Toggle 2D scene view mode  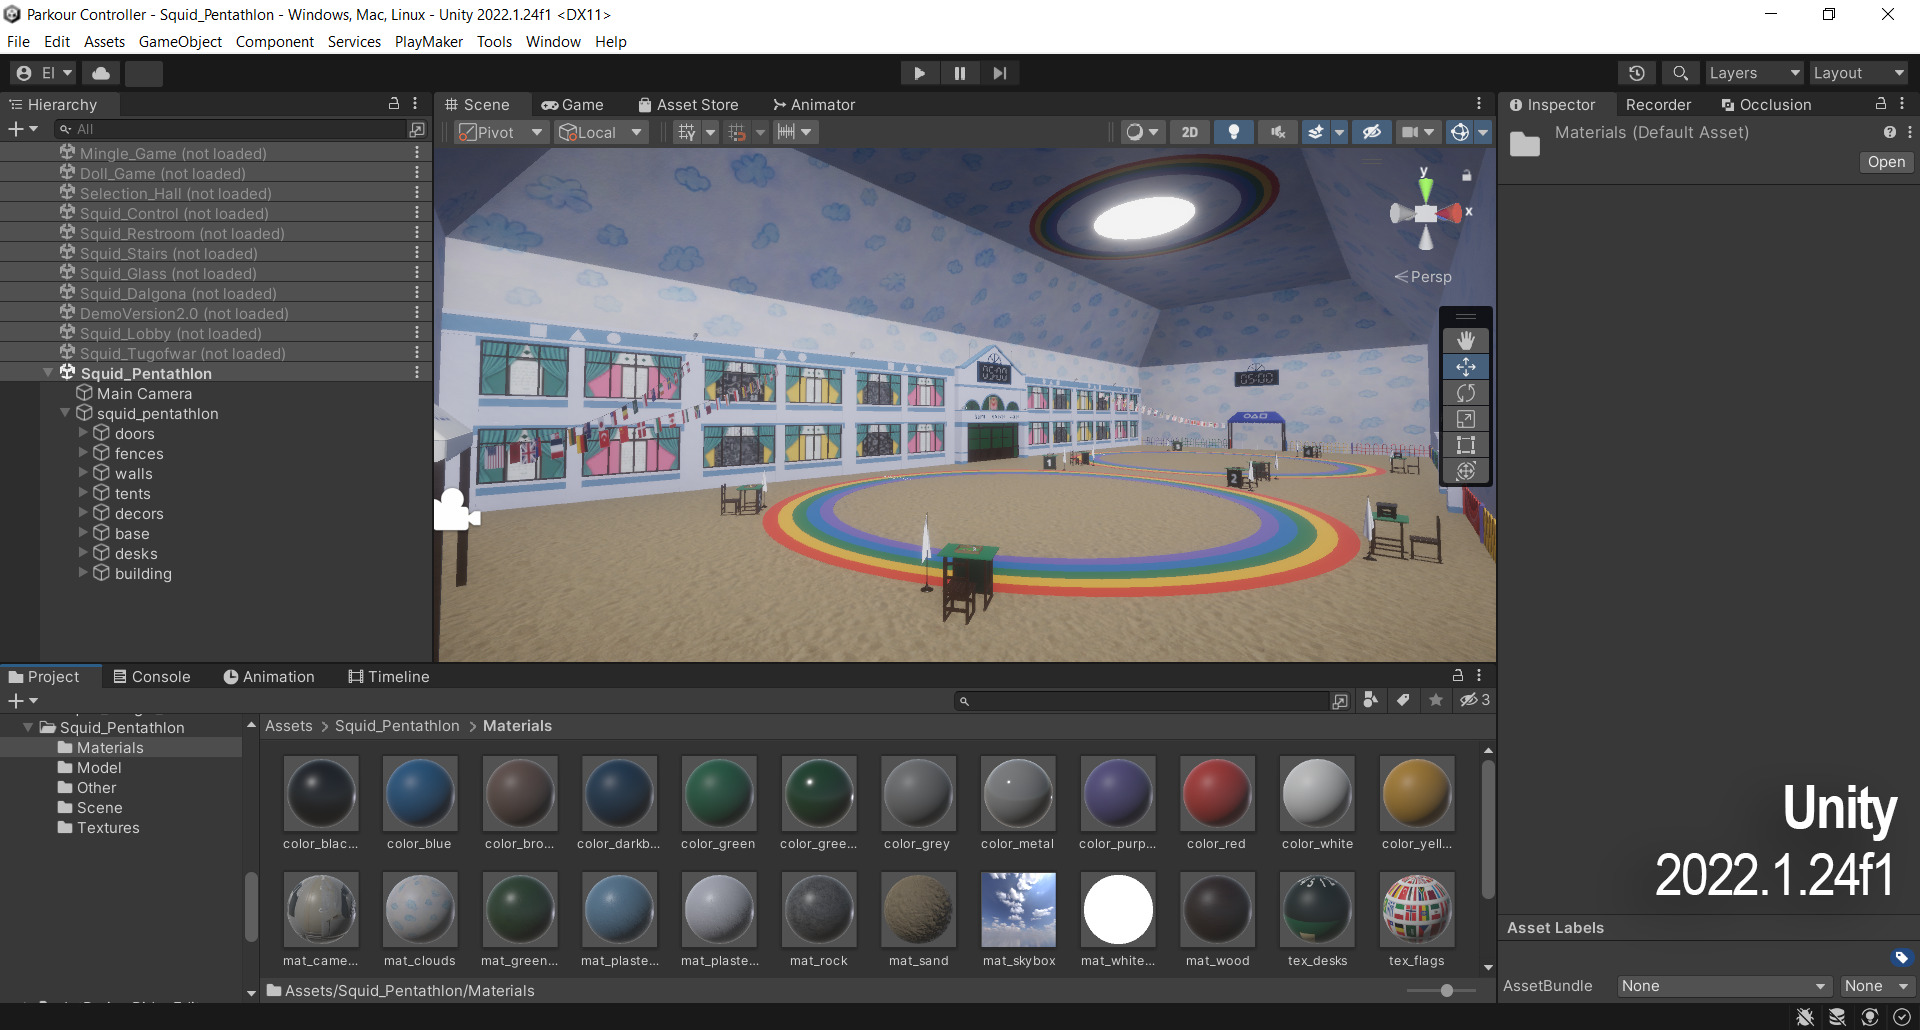coord(1189,132)
